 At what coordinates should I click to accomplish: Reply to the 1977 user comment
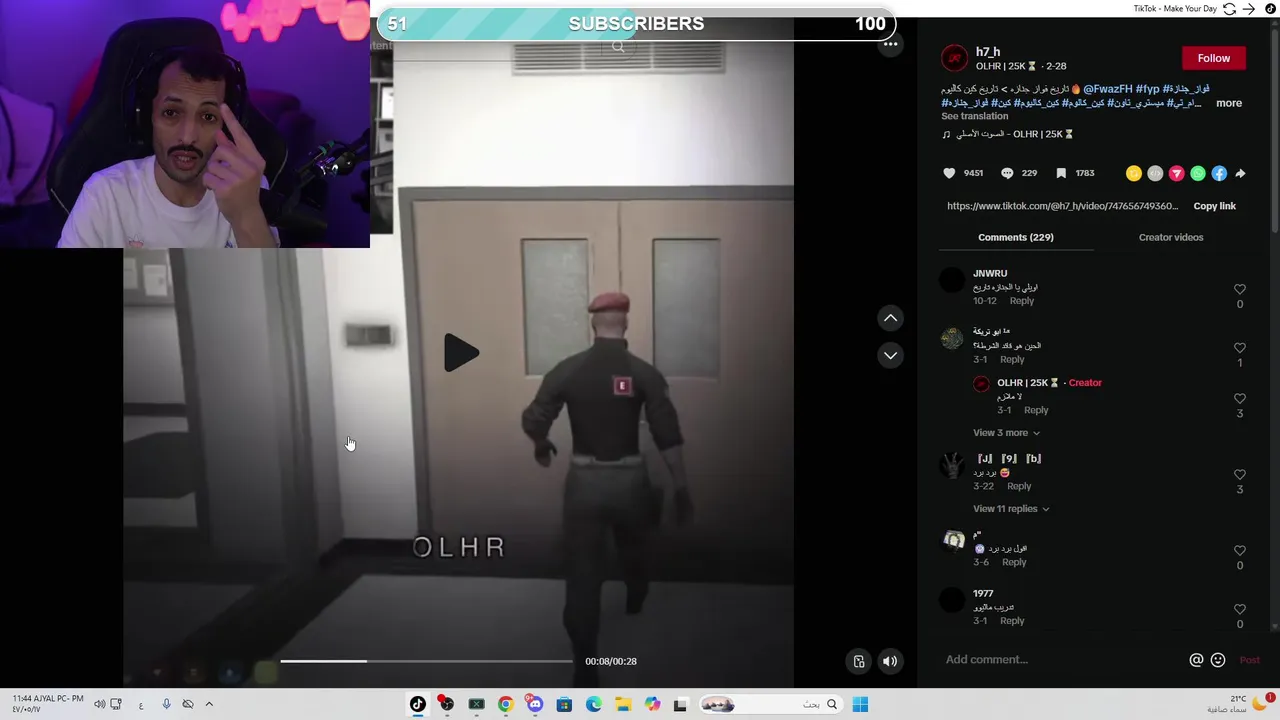click(1012, 621)
